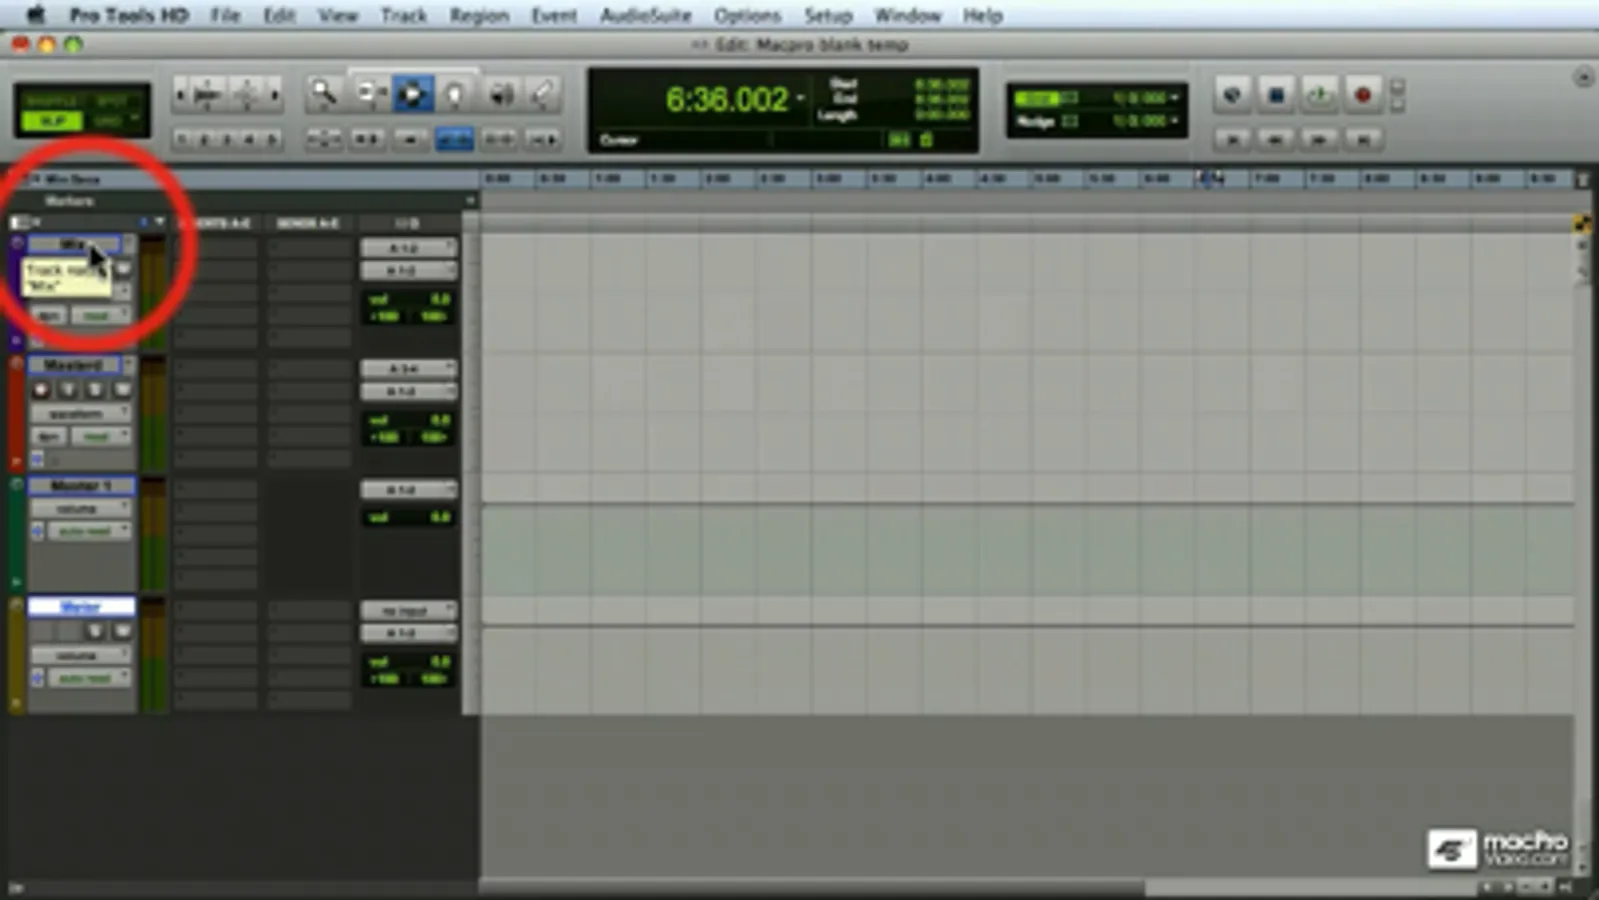Toggle the Slip edit mode
This screenshot has width=1599, height=900.
(x=50, y=121)
